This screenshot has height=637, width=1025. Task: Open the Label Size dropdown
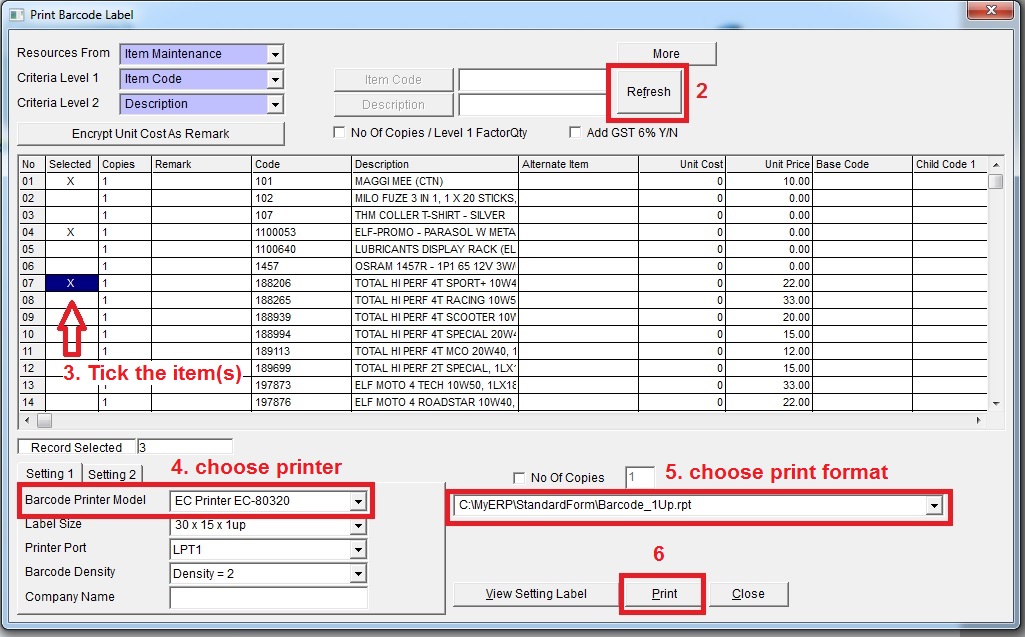(358, 526)
